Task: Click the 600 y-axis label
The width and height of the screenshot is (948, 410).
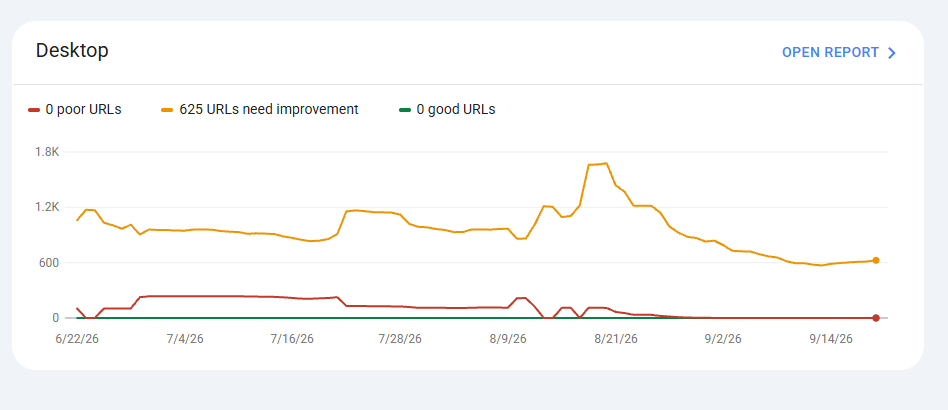Action: [47, 263]
